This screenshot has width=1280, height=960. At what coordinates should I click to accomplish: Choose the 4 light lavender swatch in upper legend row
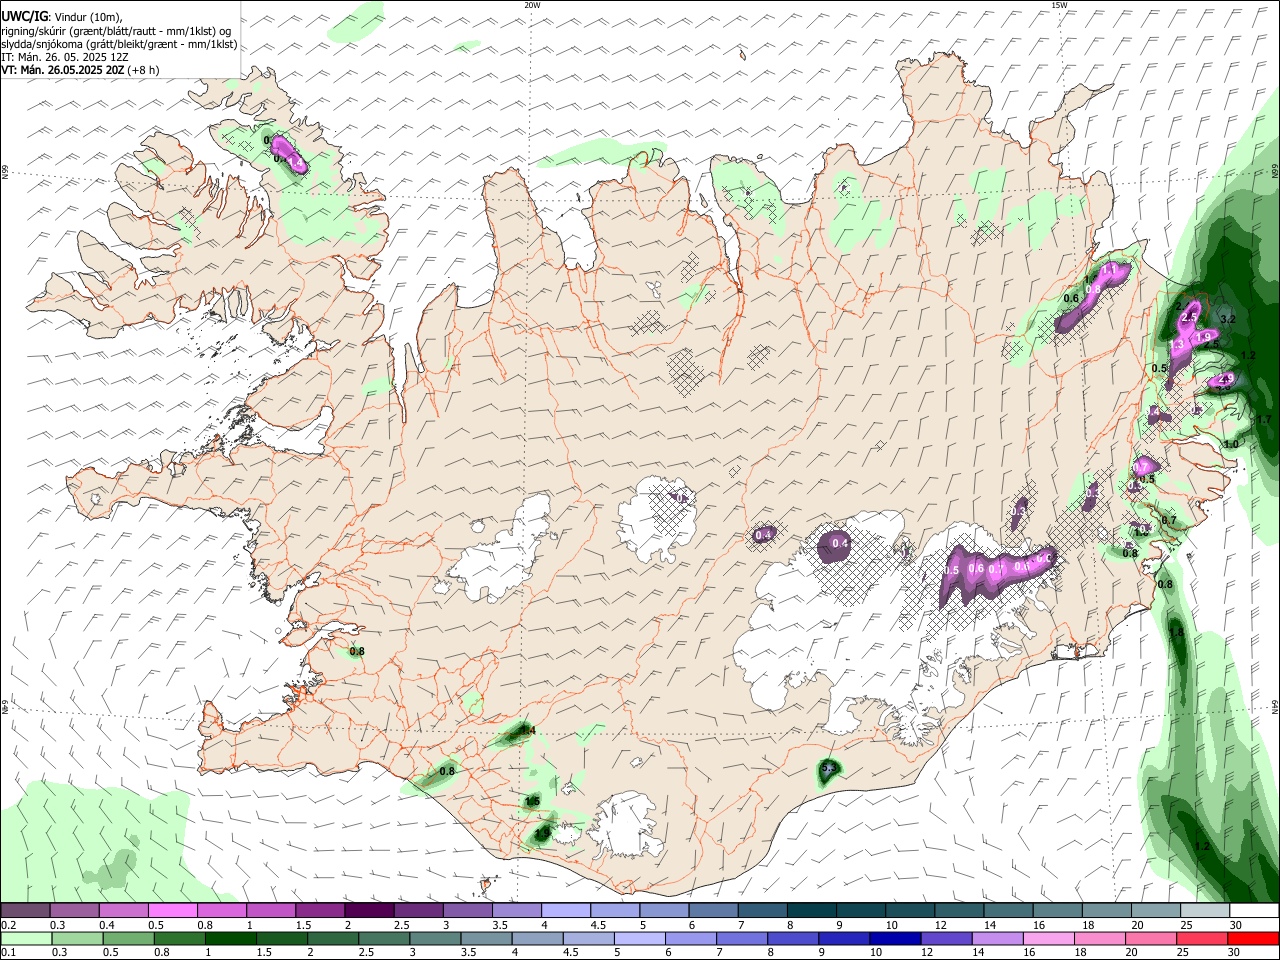point(566,911)
